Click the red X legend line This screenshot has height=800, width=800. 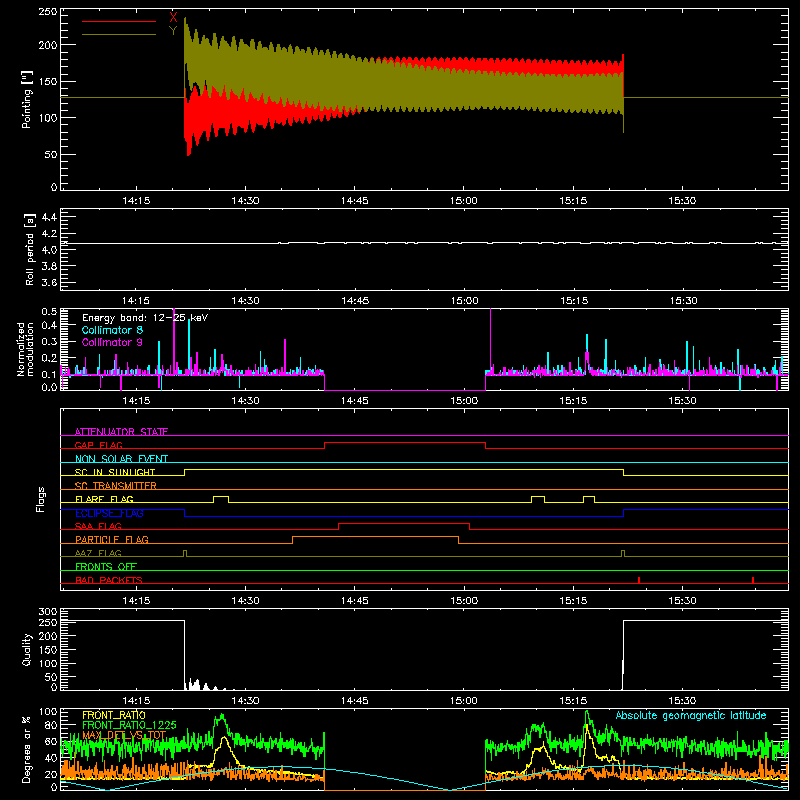click(118, 21)
